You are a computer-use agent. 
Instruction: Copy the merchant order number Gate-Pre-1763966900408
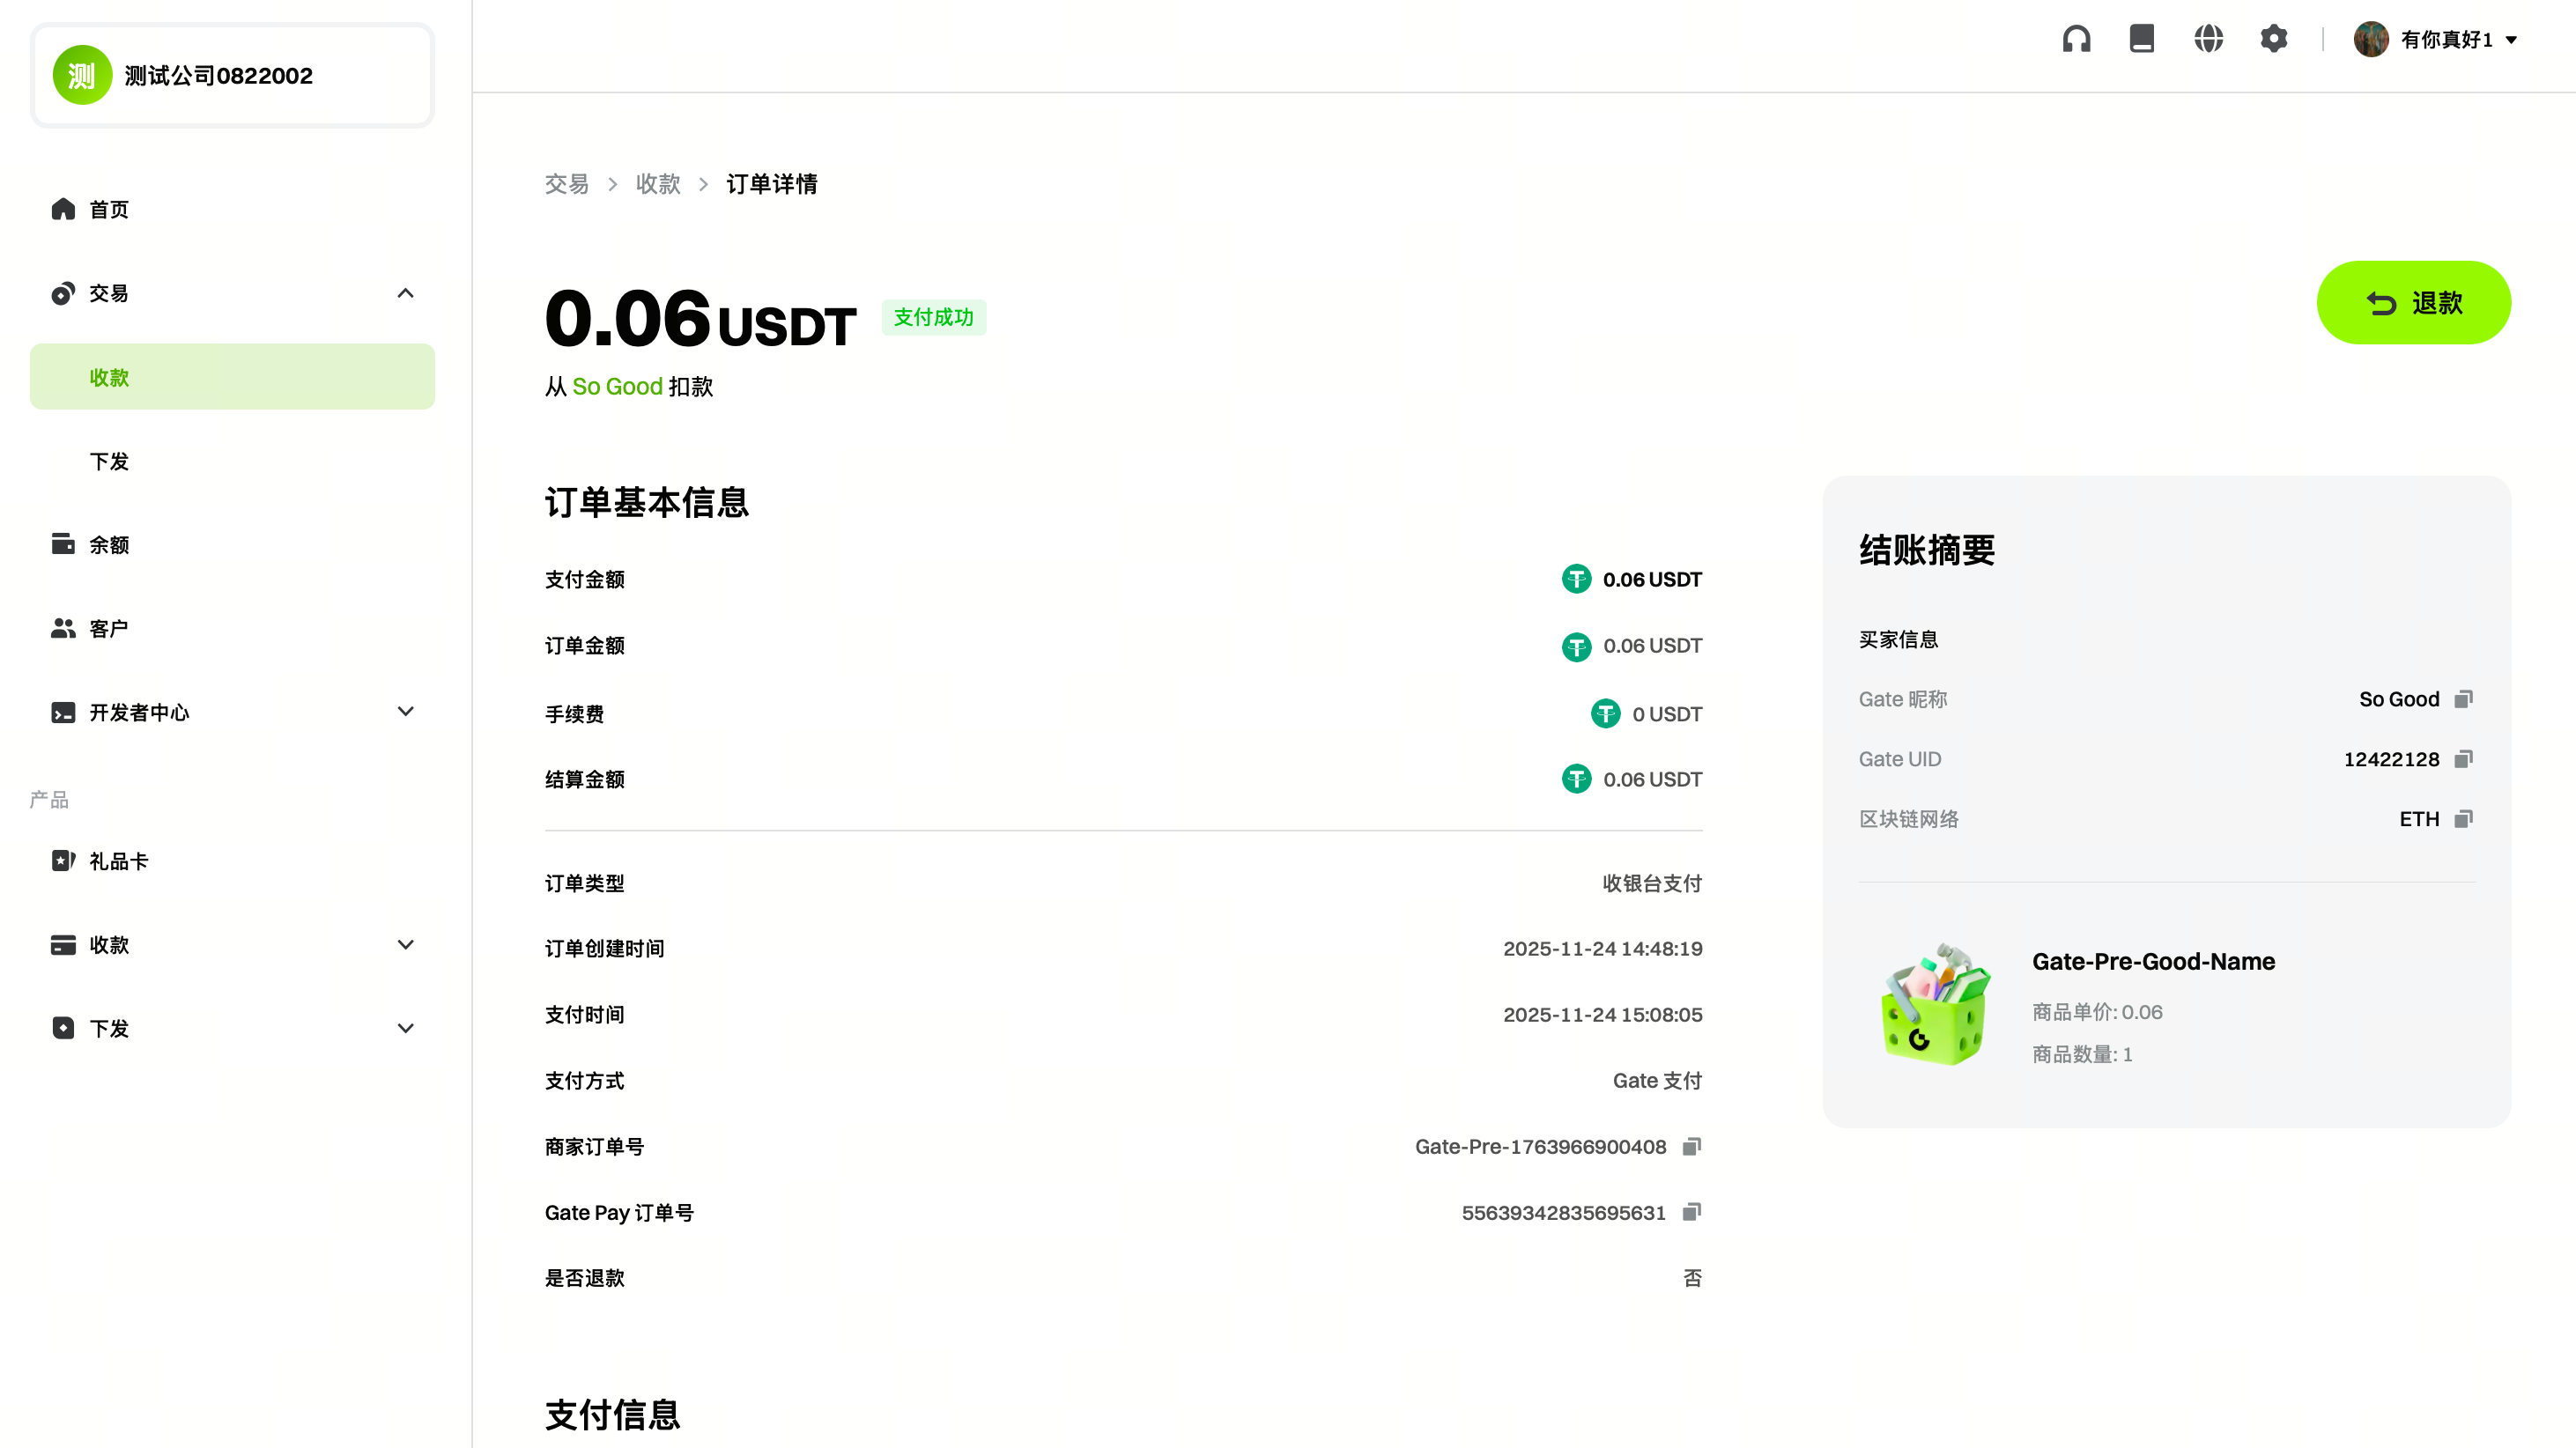1691,1146
